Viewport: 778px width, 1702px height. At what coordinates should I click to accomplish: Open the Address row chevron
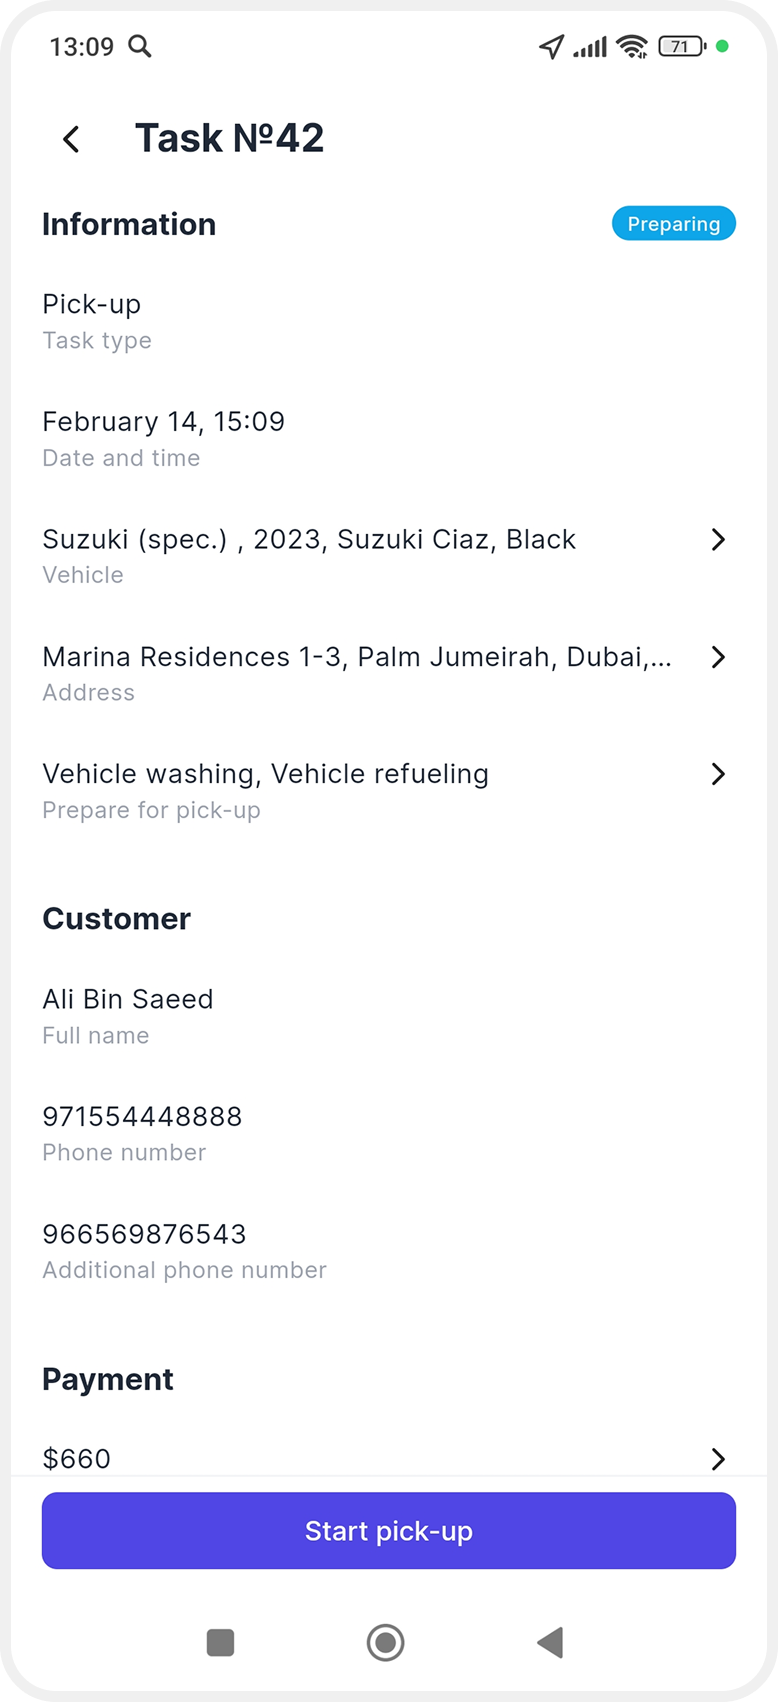[x=718, y=657]
